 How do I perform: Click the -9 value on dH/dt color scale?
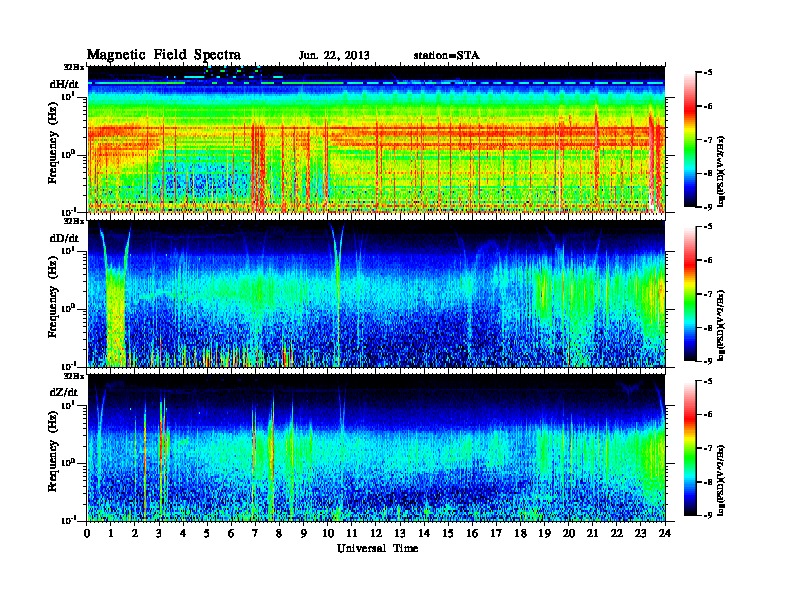pyautogui.click(x=707, y=207)
